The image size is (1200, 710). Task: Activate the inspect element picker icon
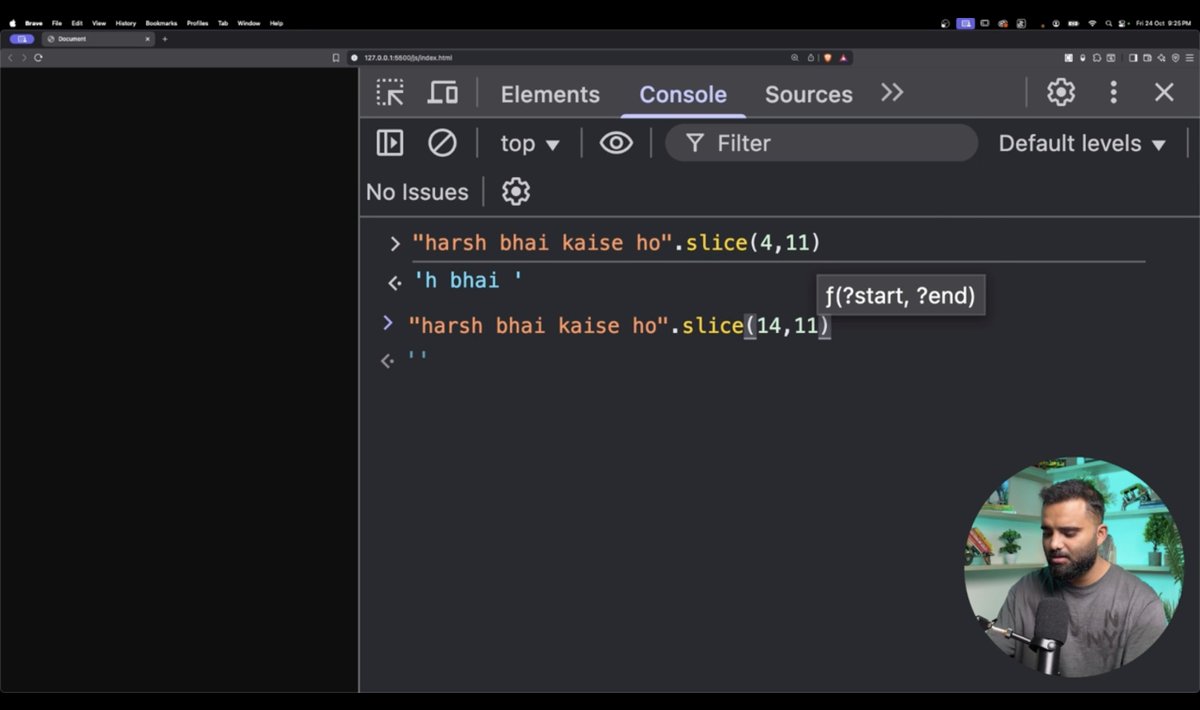pos(390,93)
